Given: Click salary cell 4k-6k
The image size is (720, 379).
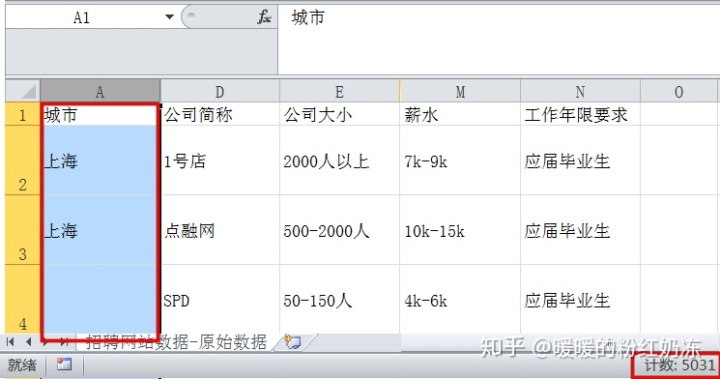Looking at the screenshot, I should click(x=460, y=299).
